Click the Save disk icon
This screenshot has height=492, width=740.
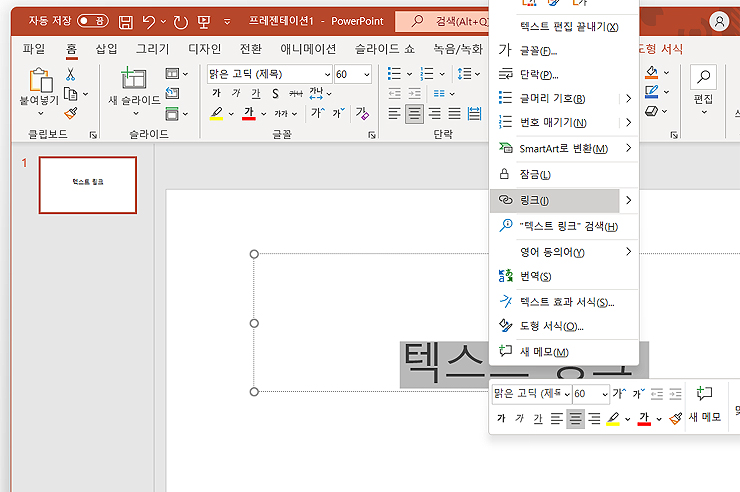pyautogui.click(x=126, y=22)
